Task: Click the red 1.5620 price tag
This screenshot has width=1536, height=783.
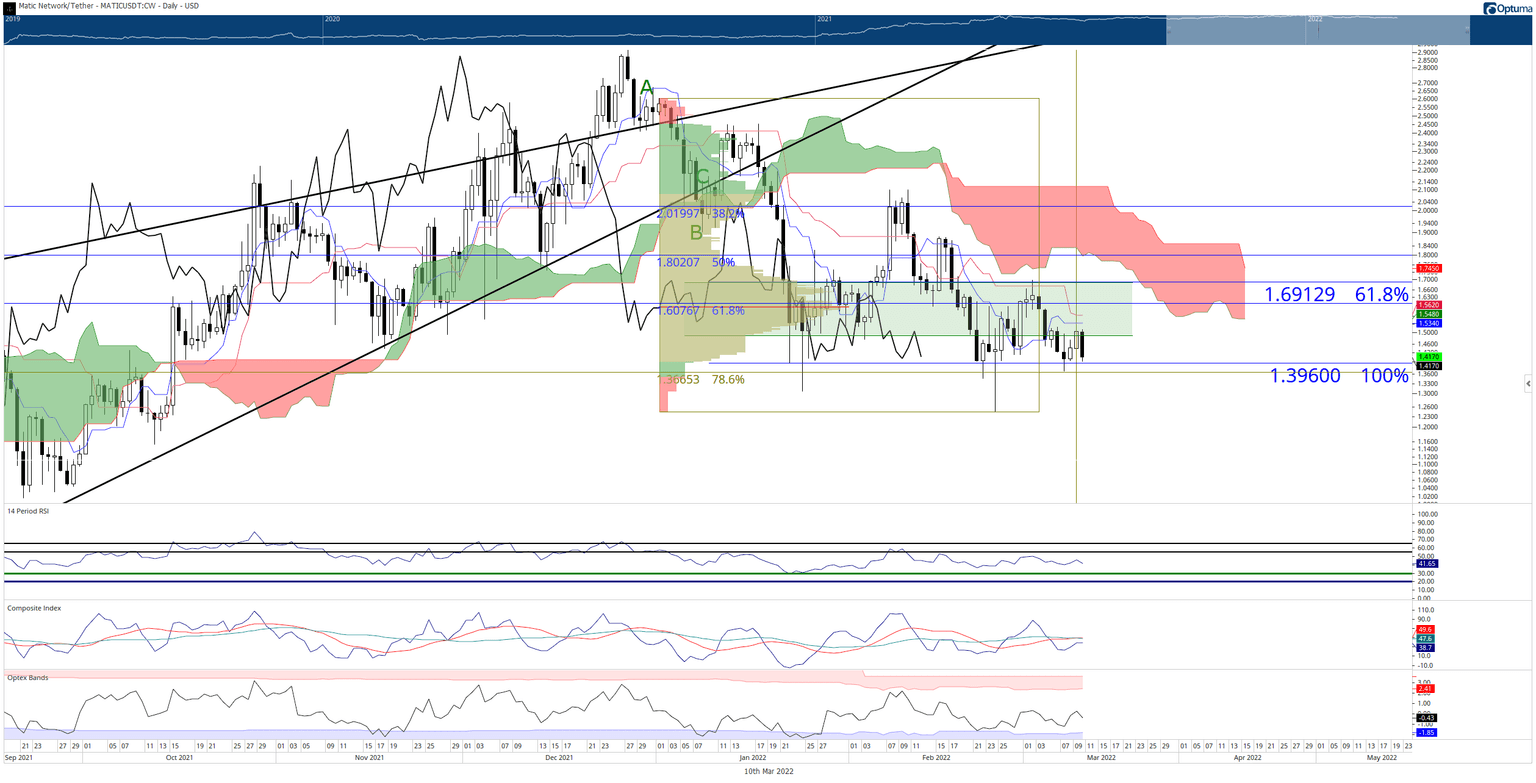Action: 1428,305
